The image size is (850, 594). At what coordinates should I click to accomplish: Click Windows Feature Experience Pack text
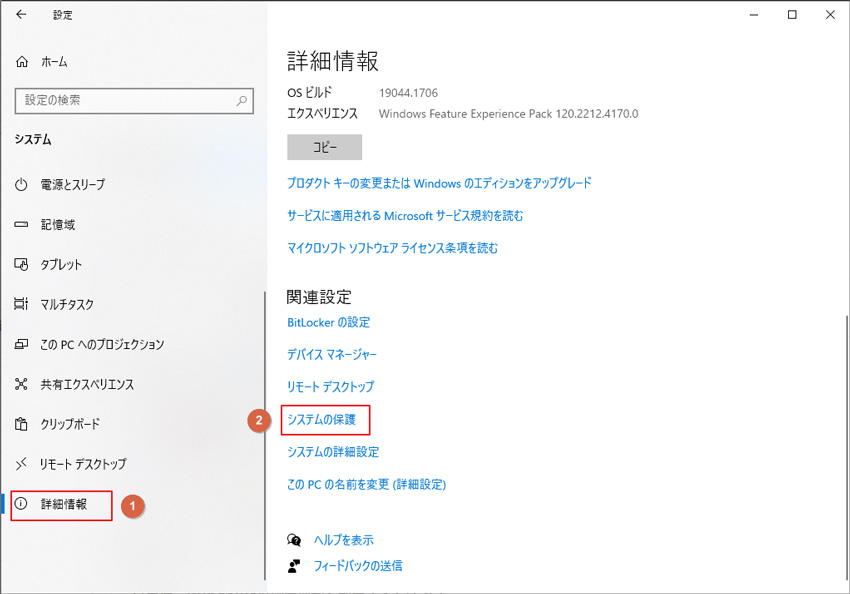click(x=508, y=114)
